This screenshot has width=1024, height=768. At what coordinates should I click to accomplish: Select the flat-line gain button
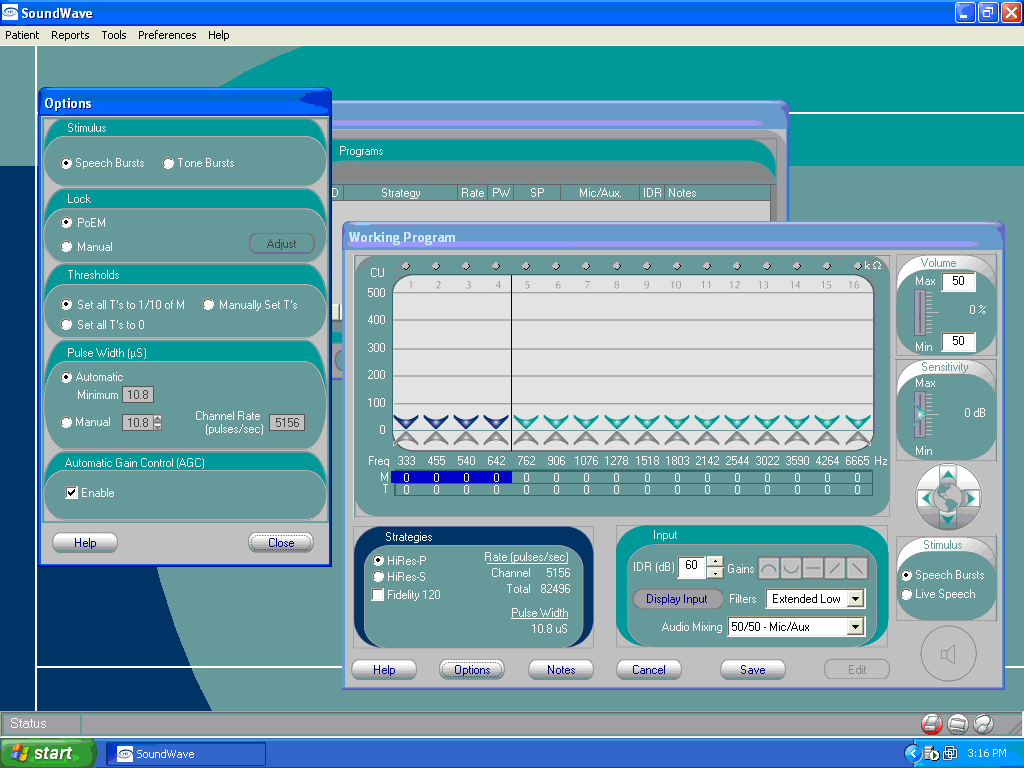[x=813, y=568]
